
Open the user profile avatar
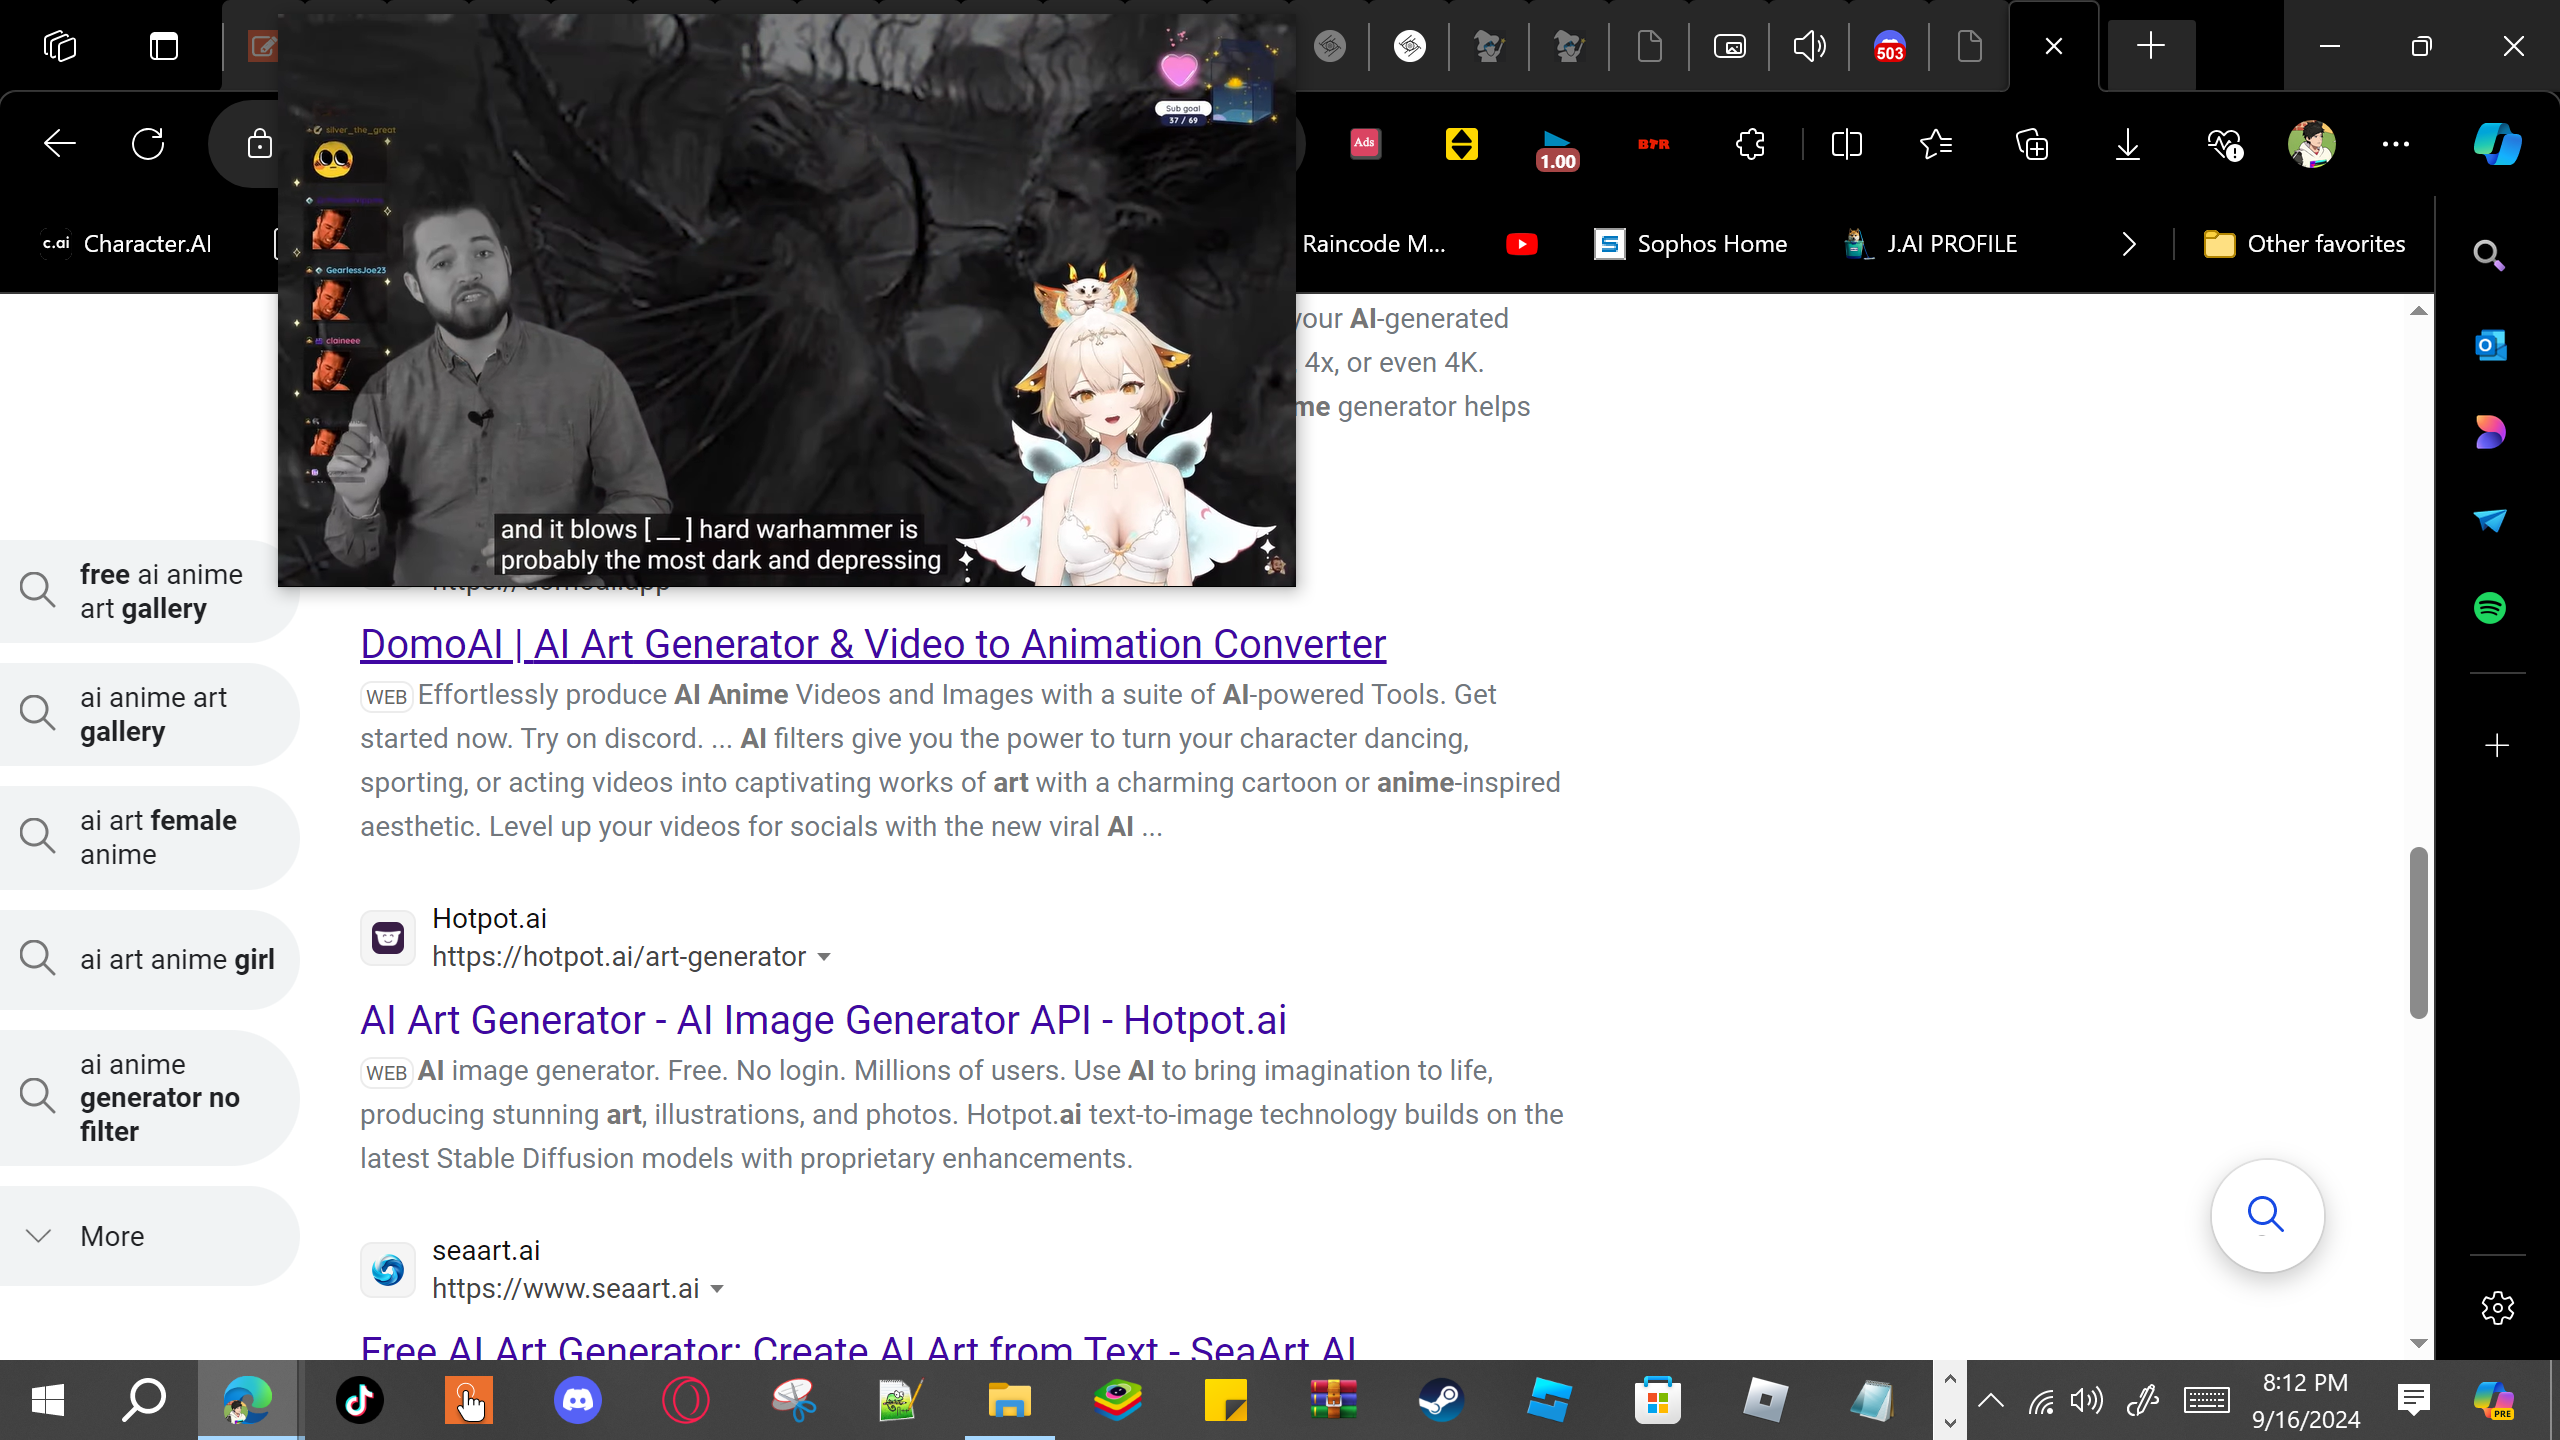[2311, 144]
